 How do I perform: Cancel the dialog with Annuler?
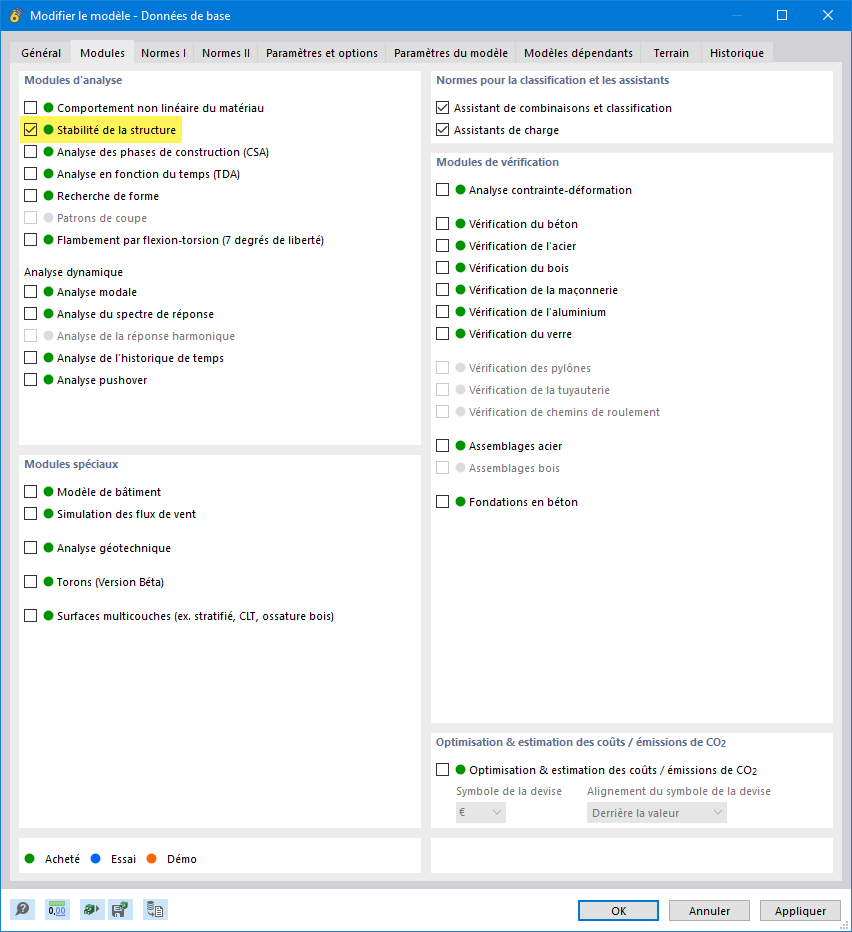tap(709, 910)
